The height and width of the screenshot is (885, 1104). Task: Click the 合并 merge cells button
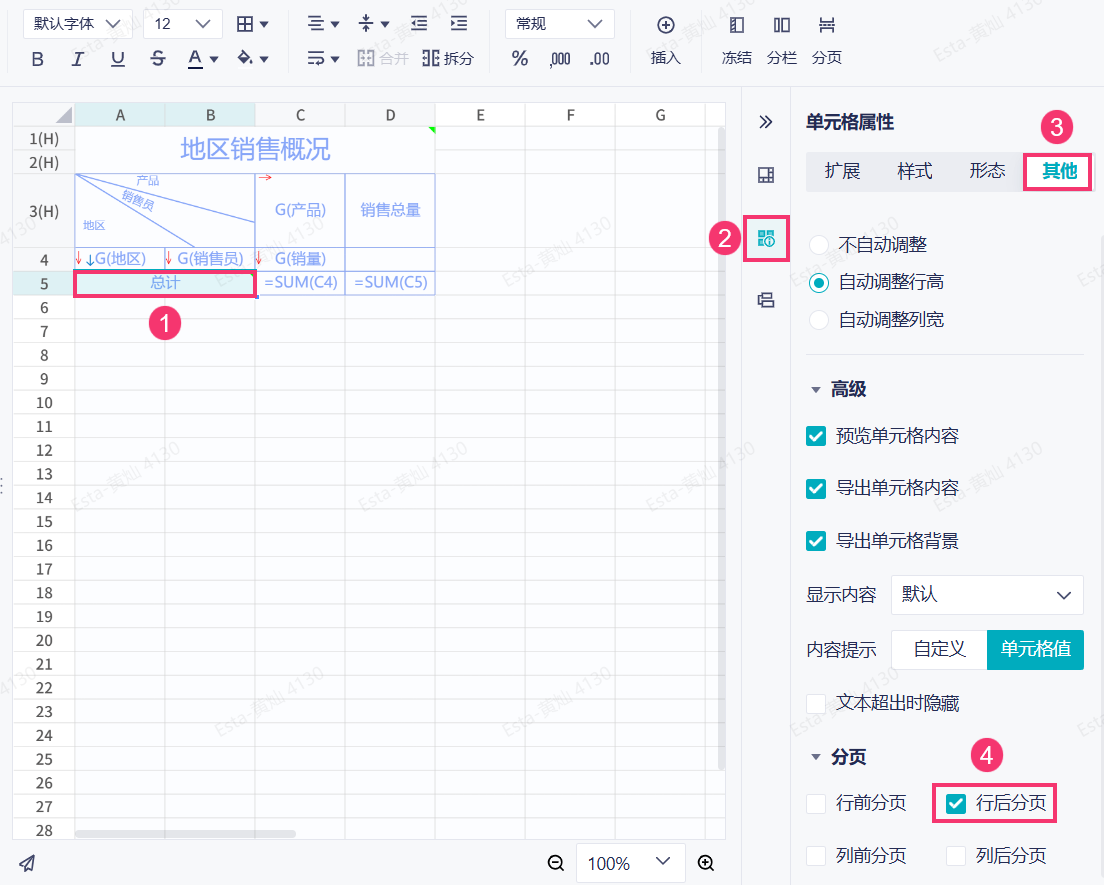click(x=383, y=58)
